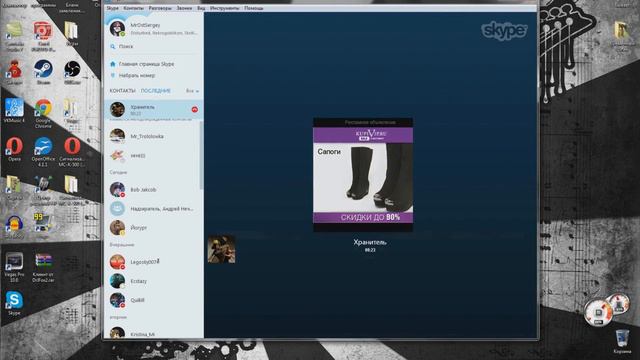The height and width of the screenshot is (360, 640).
Task: Click the Поиск search field
Action: [153, 47]
